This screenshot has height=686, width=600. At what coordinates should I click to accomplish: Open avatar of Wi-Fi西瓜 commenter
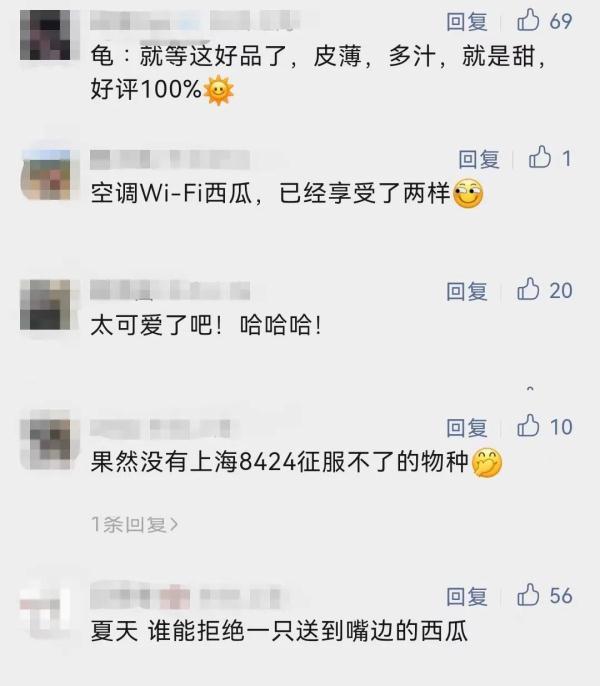(x=45, y=175)
